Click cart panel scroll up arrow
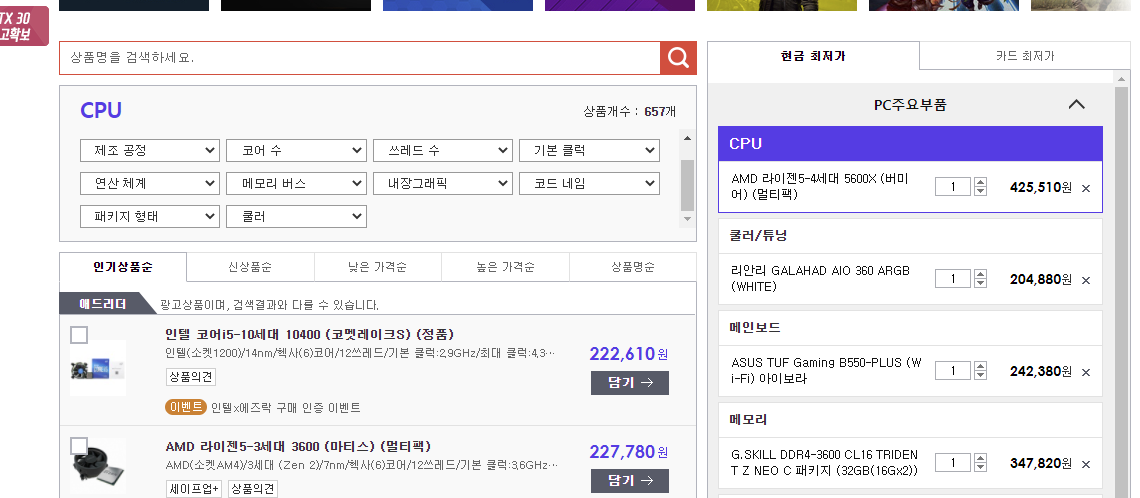The width and height of the screenshot is (1140, 498). click(x=1122, y=78)
